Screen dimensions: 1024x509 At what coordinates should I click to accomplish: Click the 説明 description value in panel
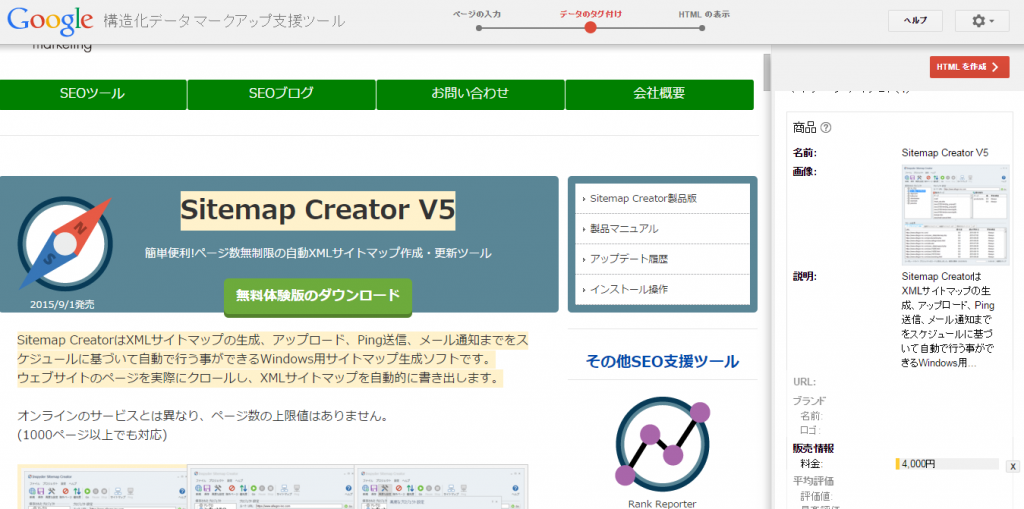pyautogui.click(x=947, y=320)
